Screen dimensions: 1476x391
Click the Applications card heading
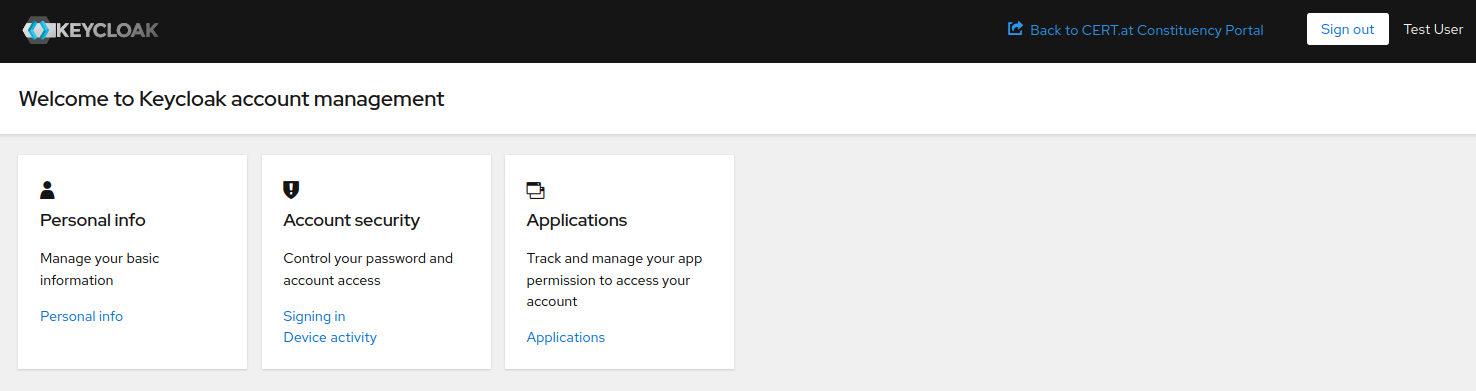tap(577, 220)
